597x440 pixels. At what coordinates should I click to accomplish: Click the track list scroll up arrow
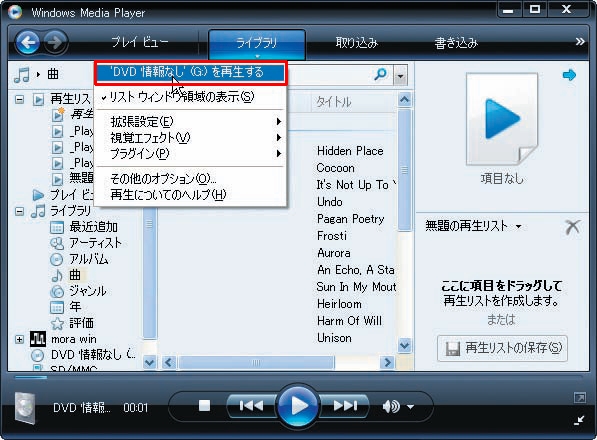(x=404, y=100)
